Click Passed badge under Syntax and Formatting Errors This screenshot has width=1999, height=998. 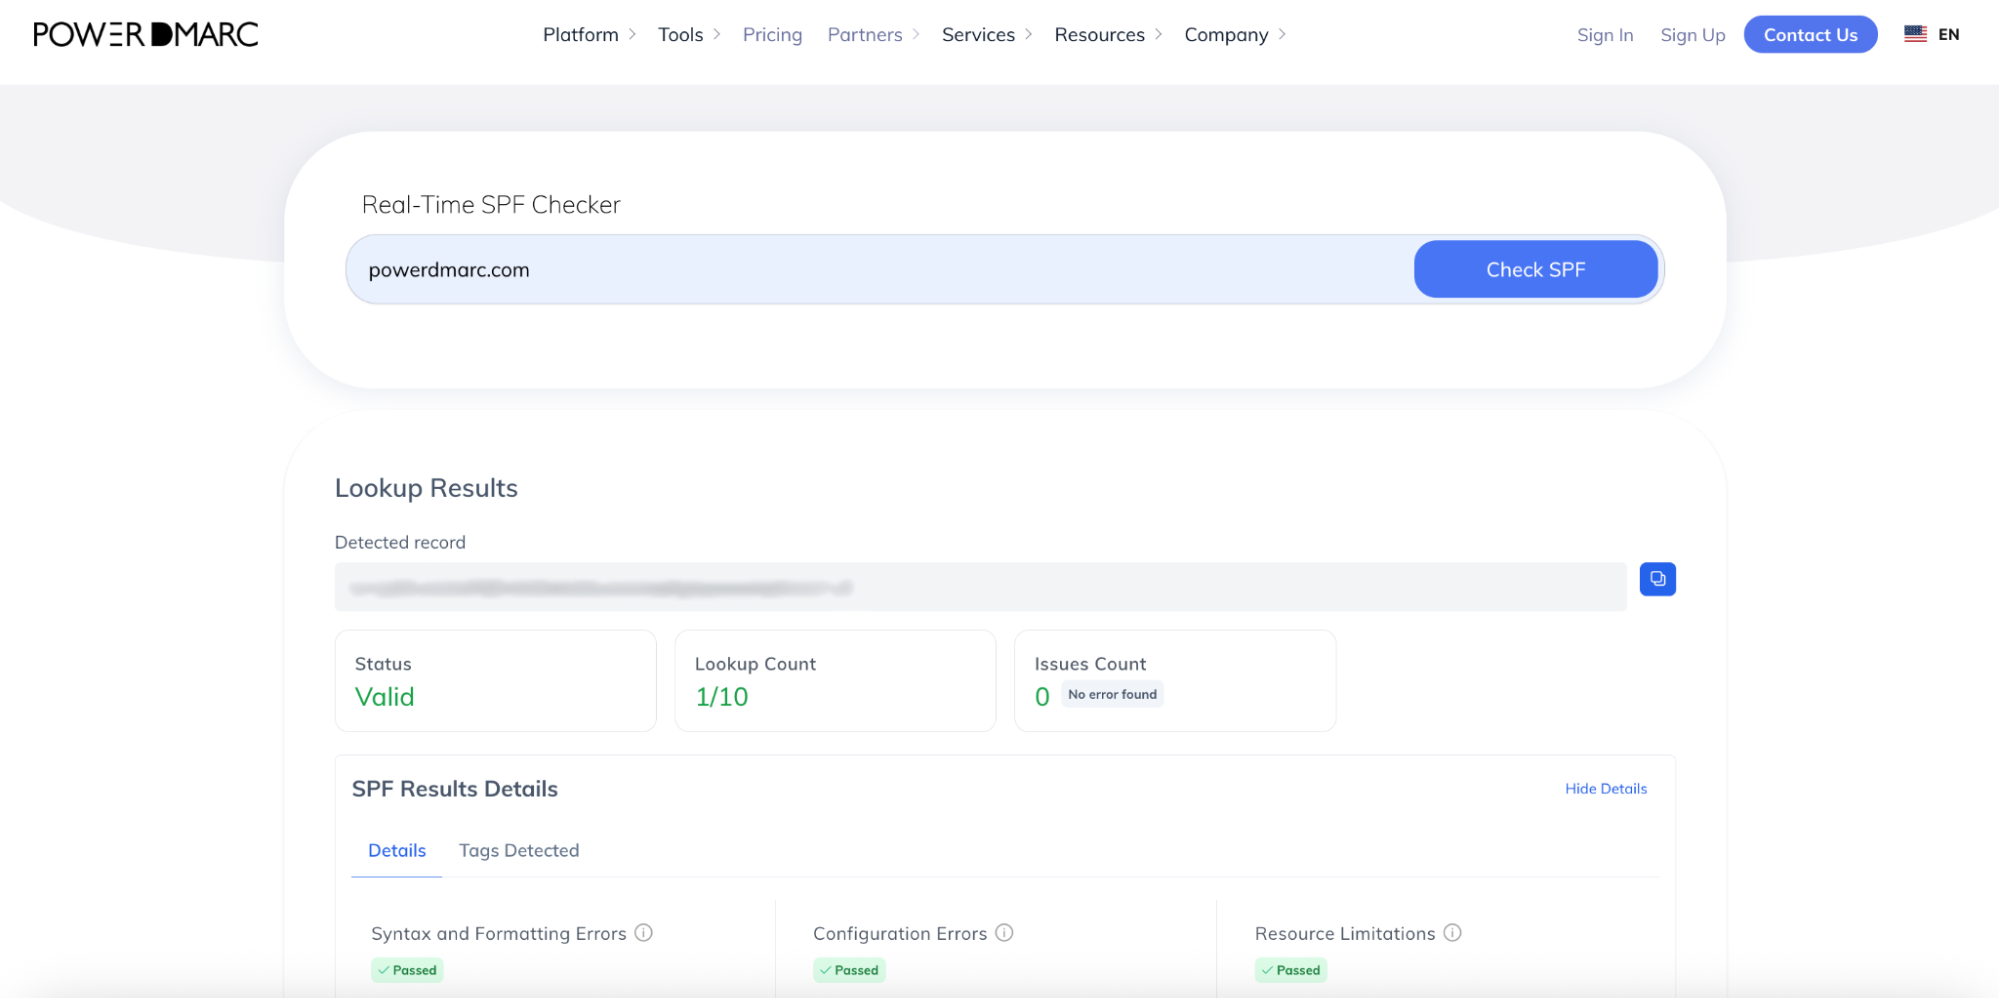407,970
